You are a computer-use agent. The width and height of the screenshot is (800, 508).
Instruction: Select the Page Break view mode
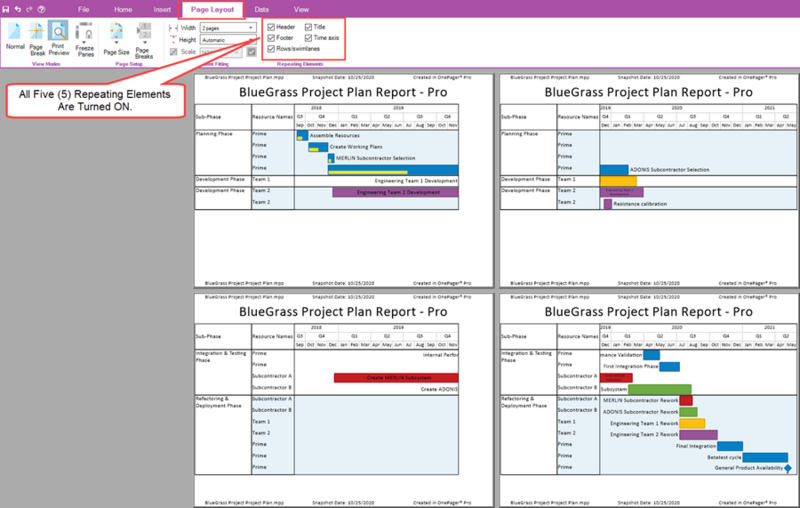(x=37, y=38)
